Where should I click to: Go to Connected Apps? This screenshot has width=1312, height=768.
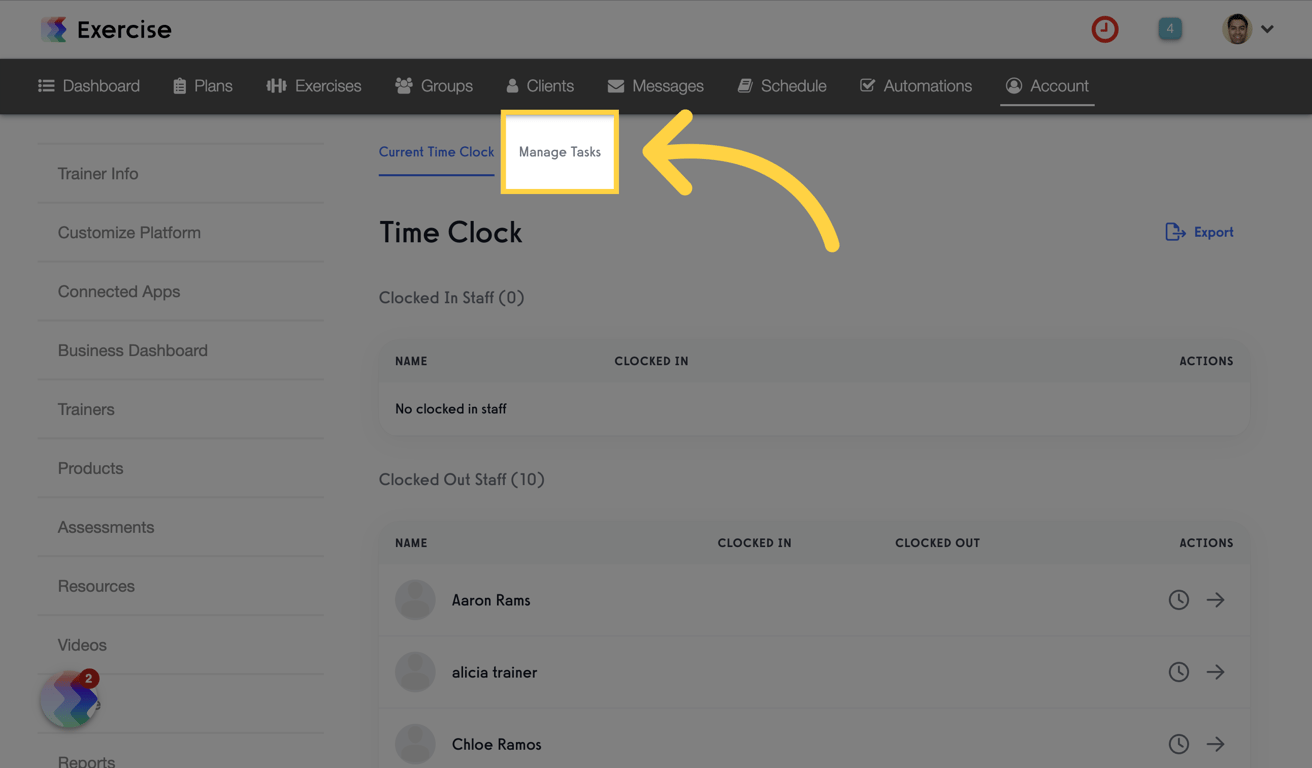coord(119,292)
